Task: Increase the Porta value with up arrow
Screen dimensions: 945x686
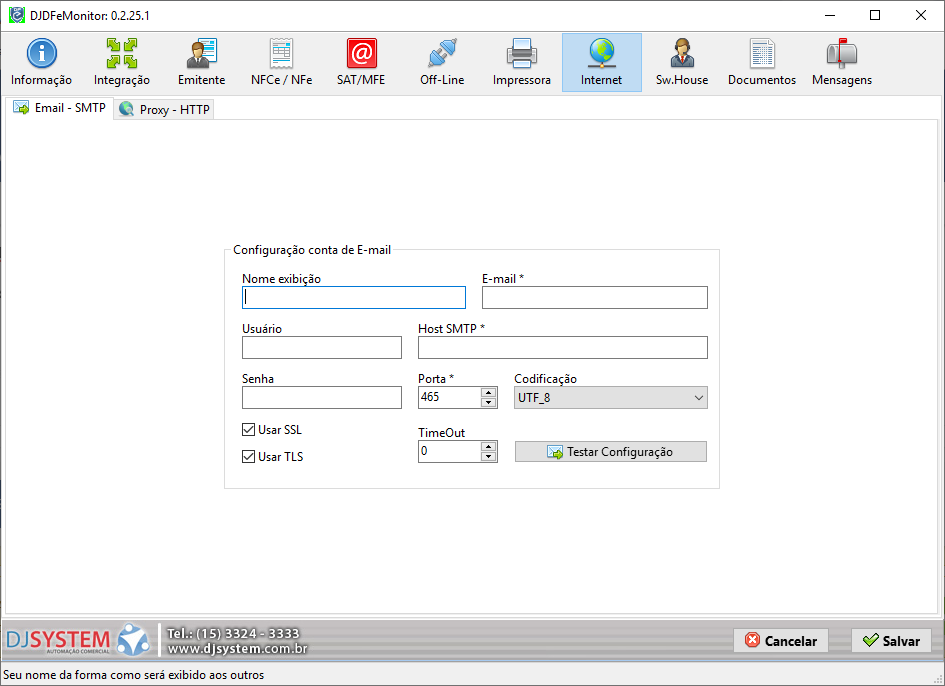Action: 489,393
